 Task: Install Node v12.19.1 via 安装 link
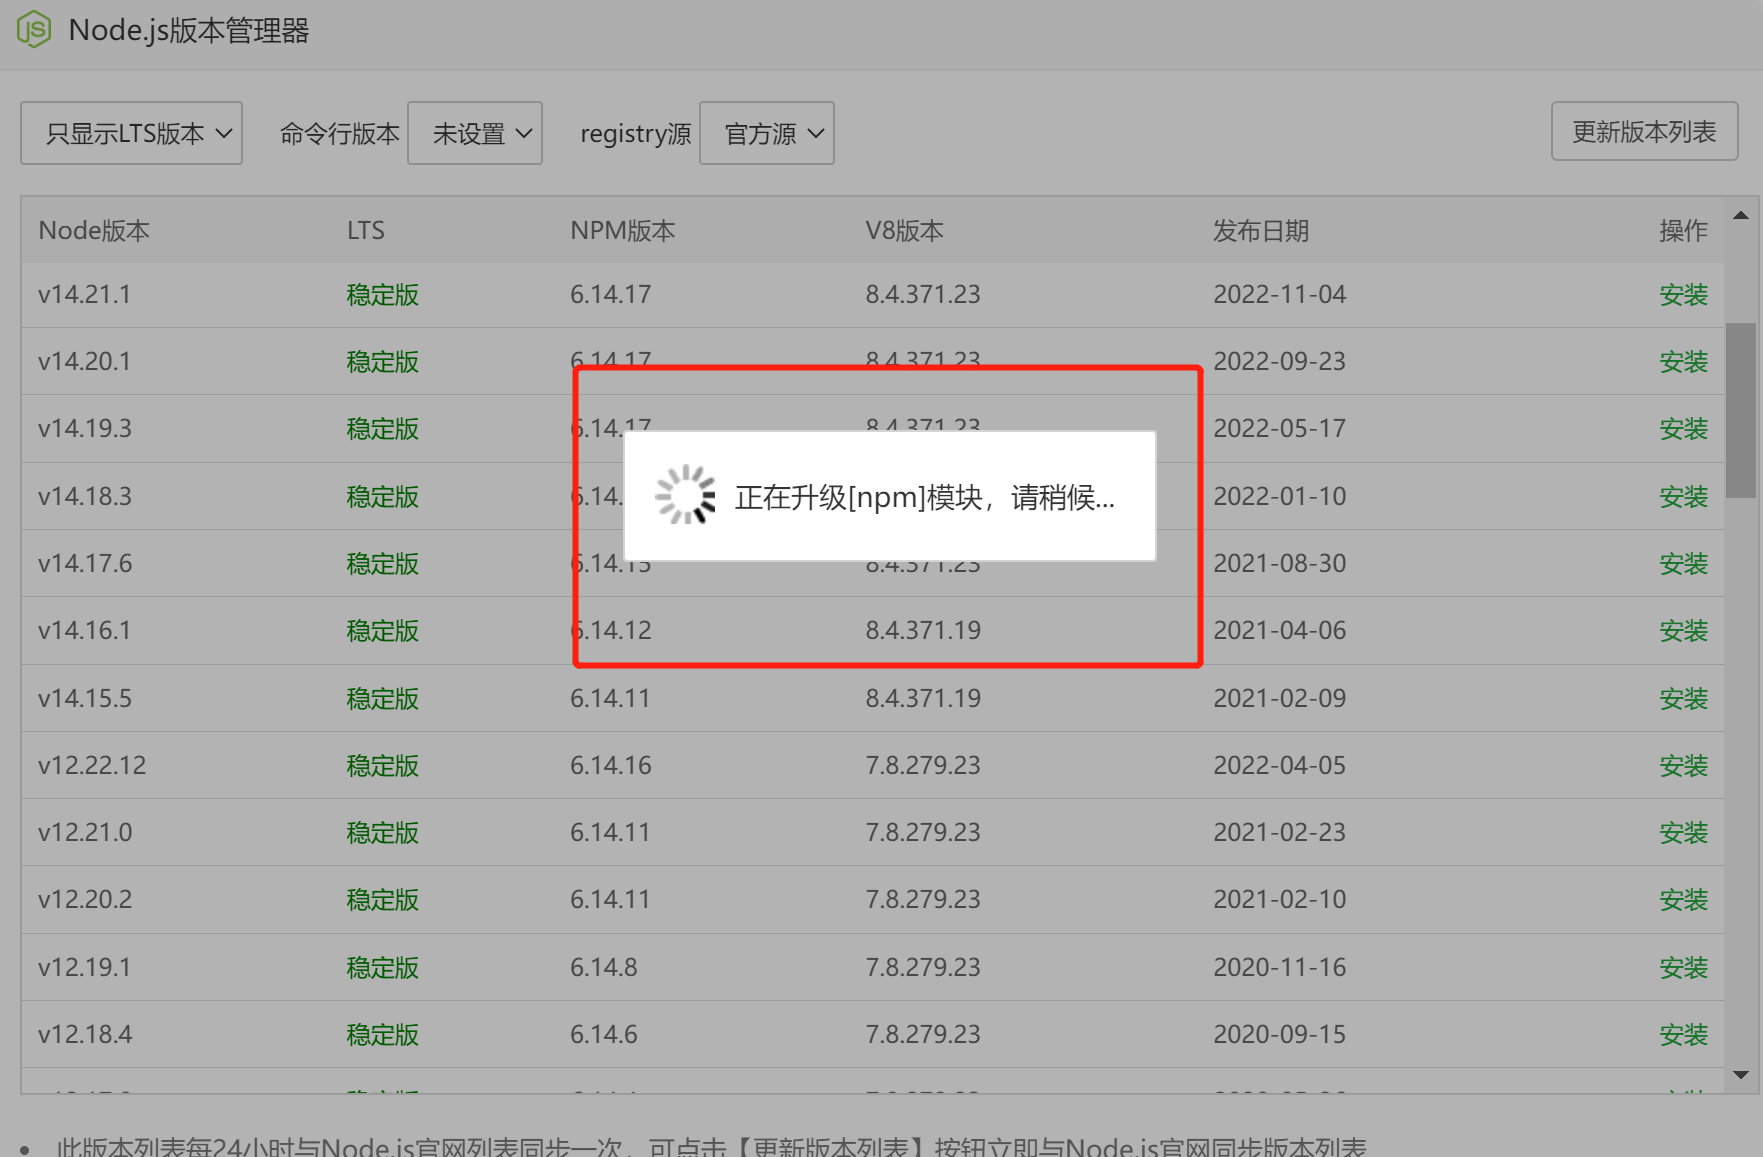[1683, 968]
